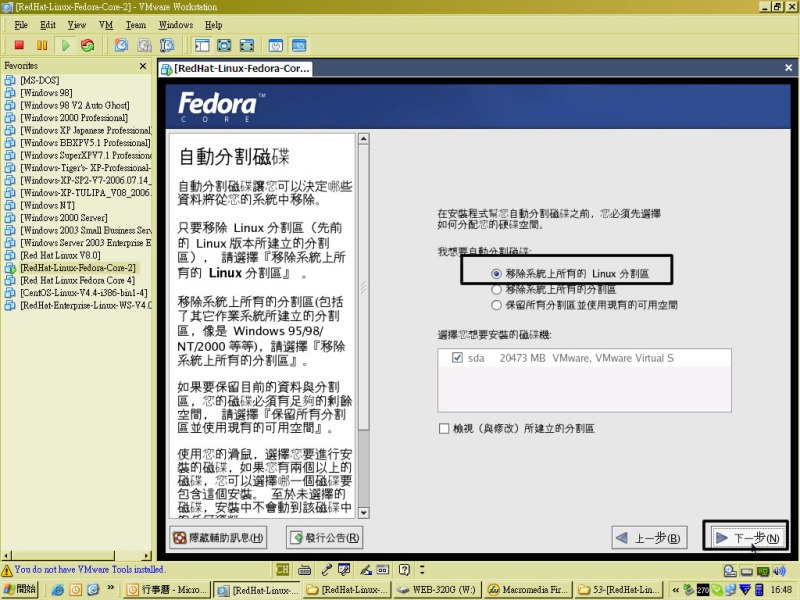Select [Red Hat Linux V8.0] favorite

point(60,256)
